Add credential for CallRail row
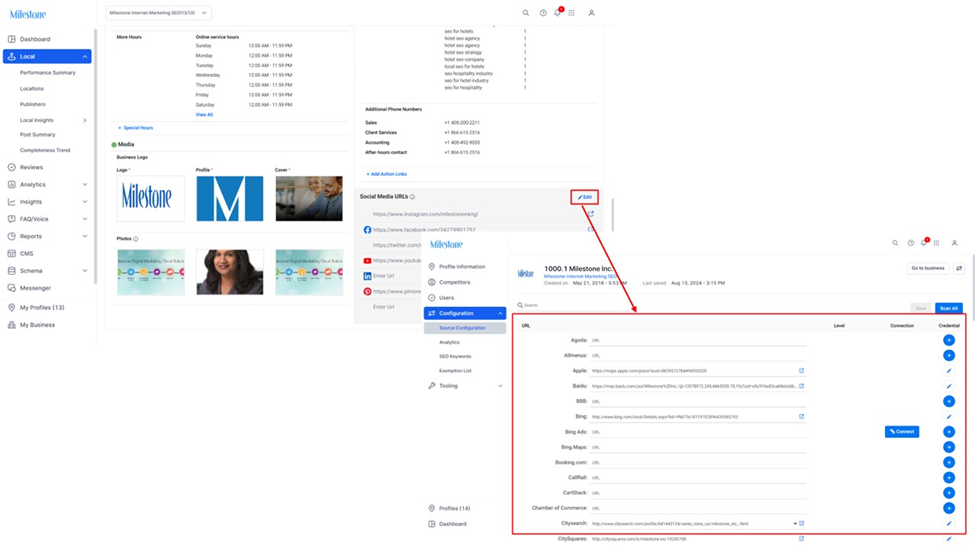 point(949,478)
